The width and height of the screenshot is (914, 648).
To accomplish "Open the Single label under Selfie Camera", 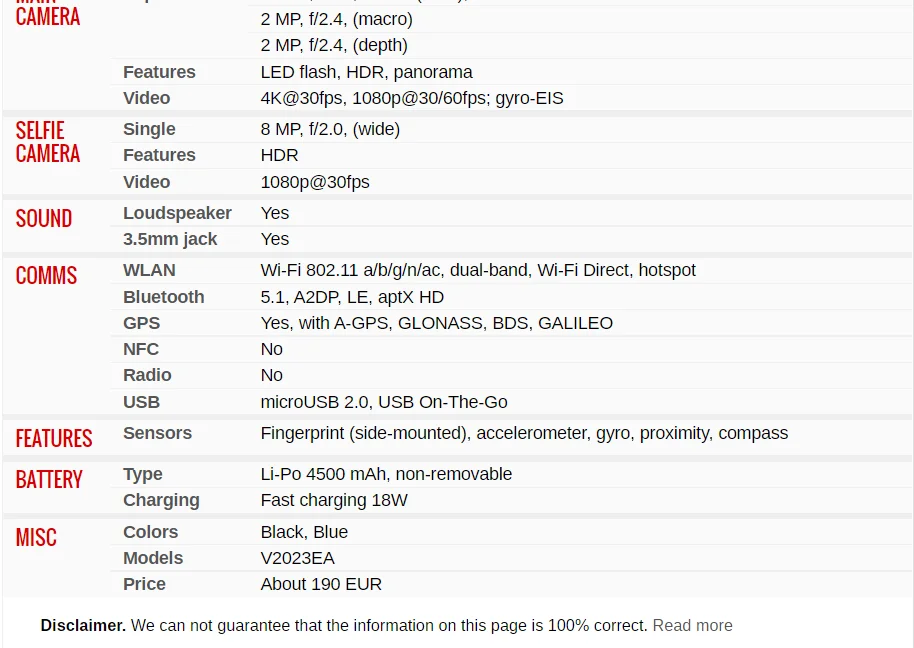I will pos(149,129).
